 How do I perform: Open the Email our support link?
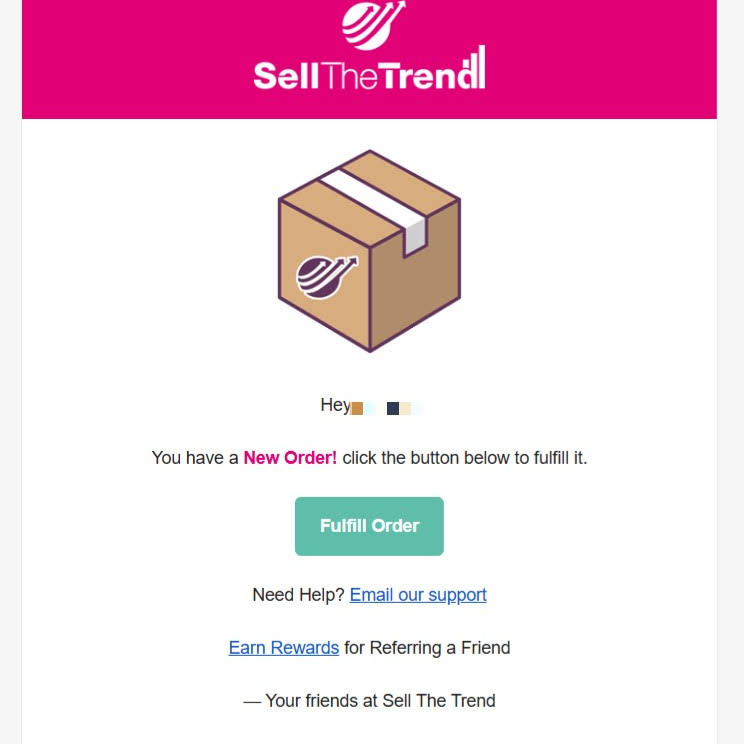[x=418, y=595]
